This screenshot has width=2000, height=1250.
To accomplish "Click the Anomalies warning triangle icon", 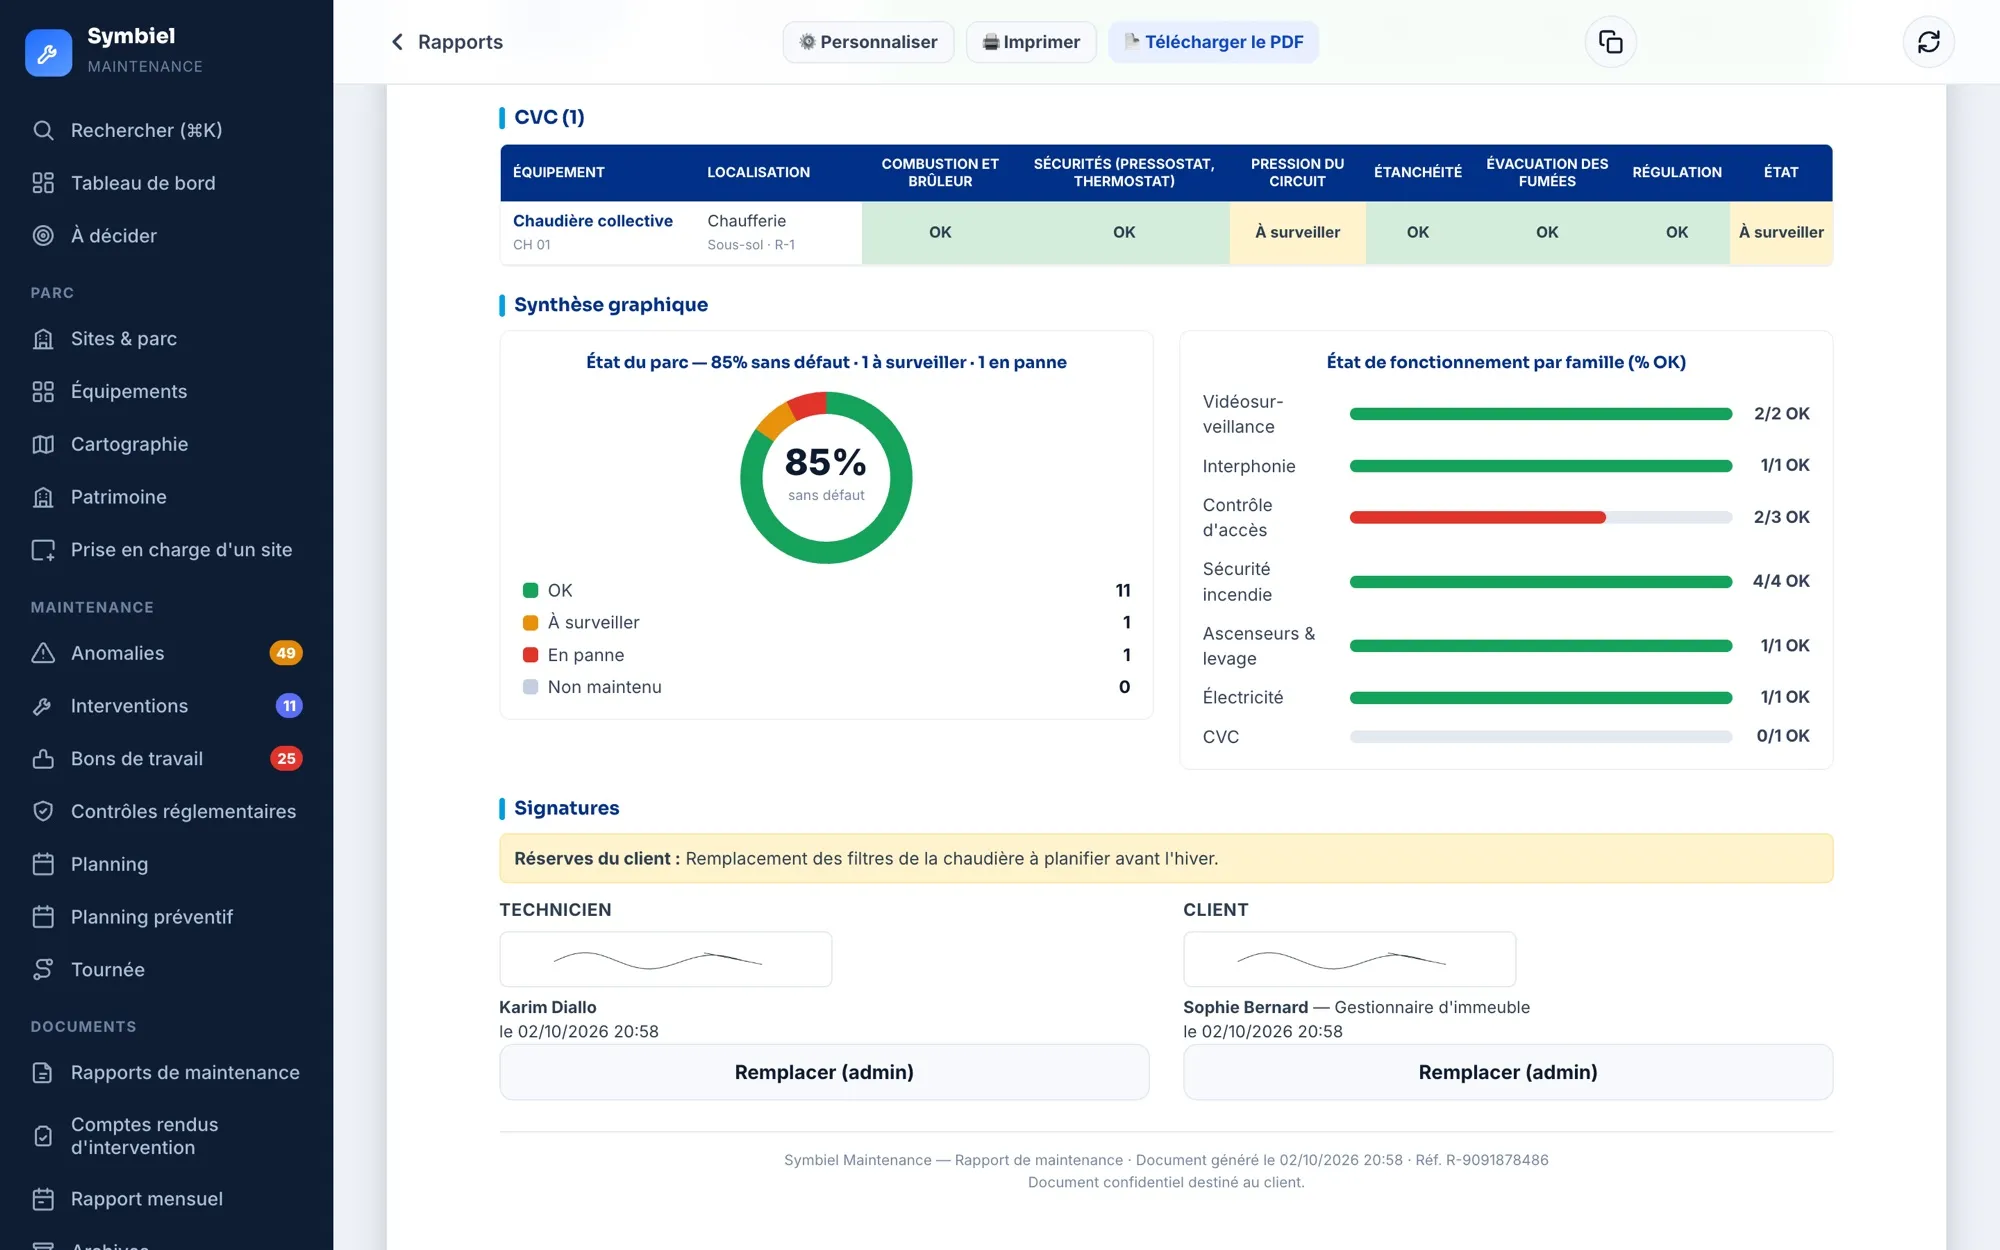I will [x=43, y=653].
